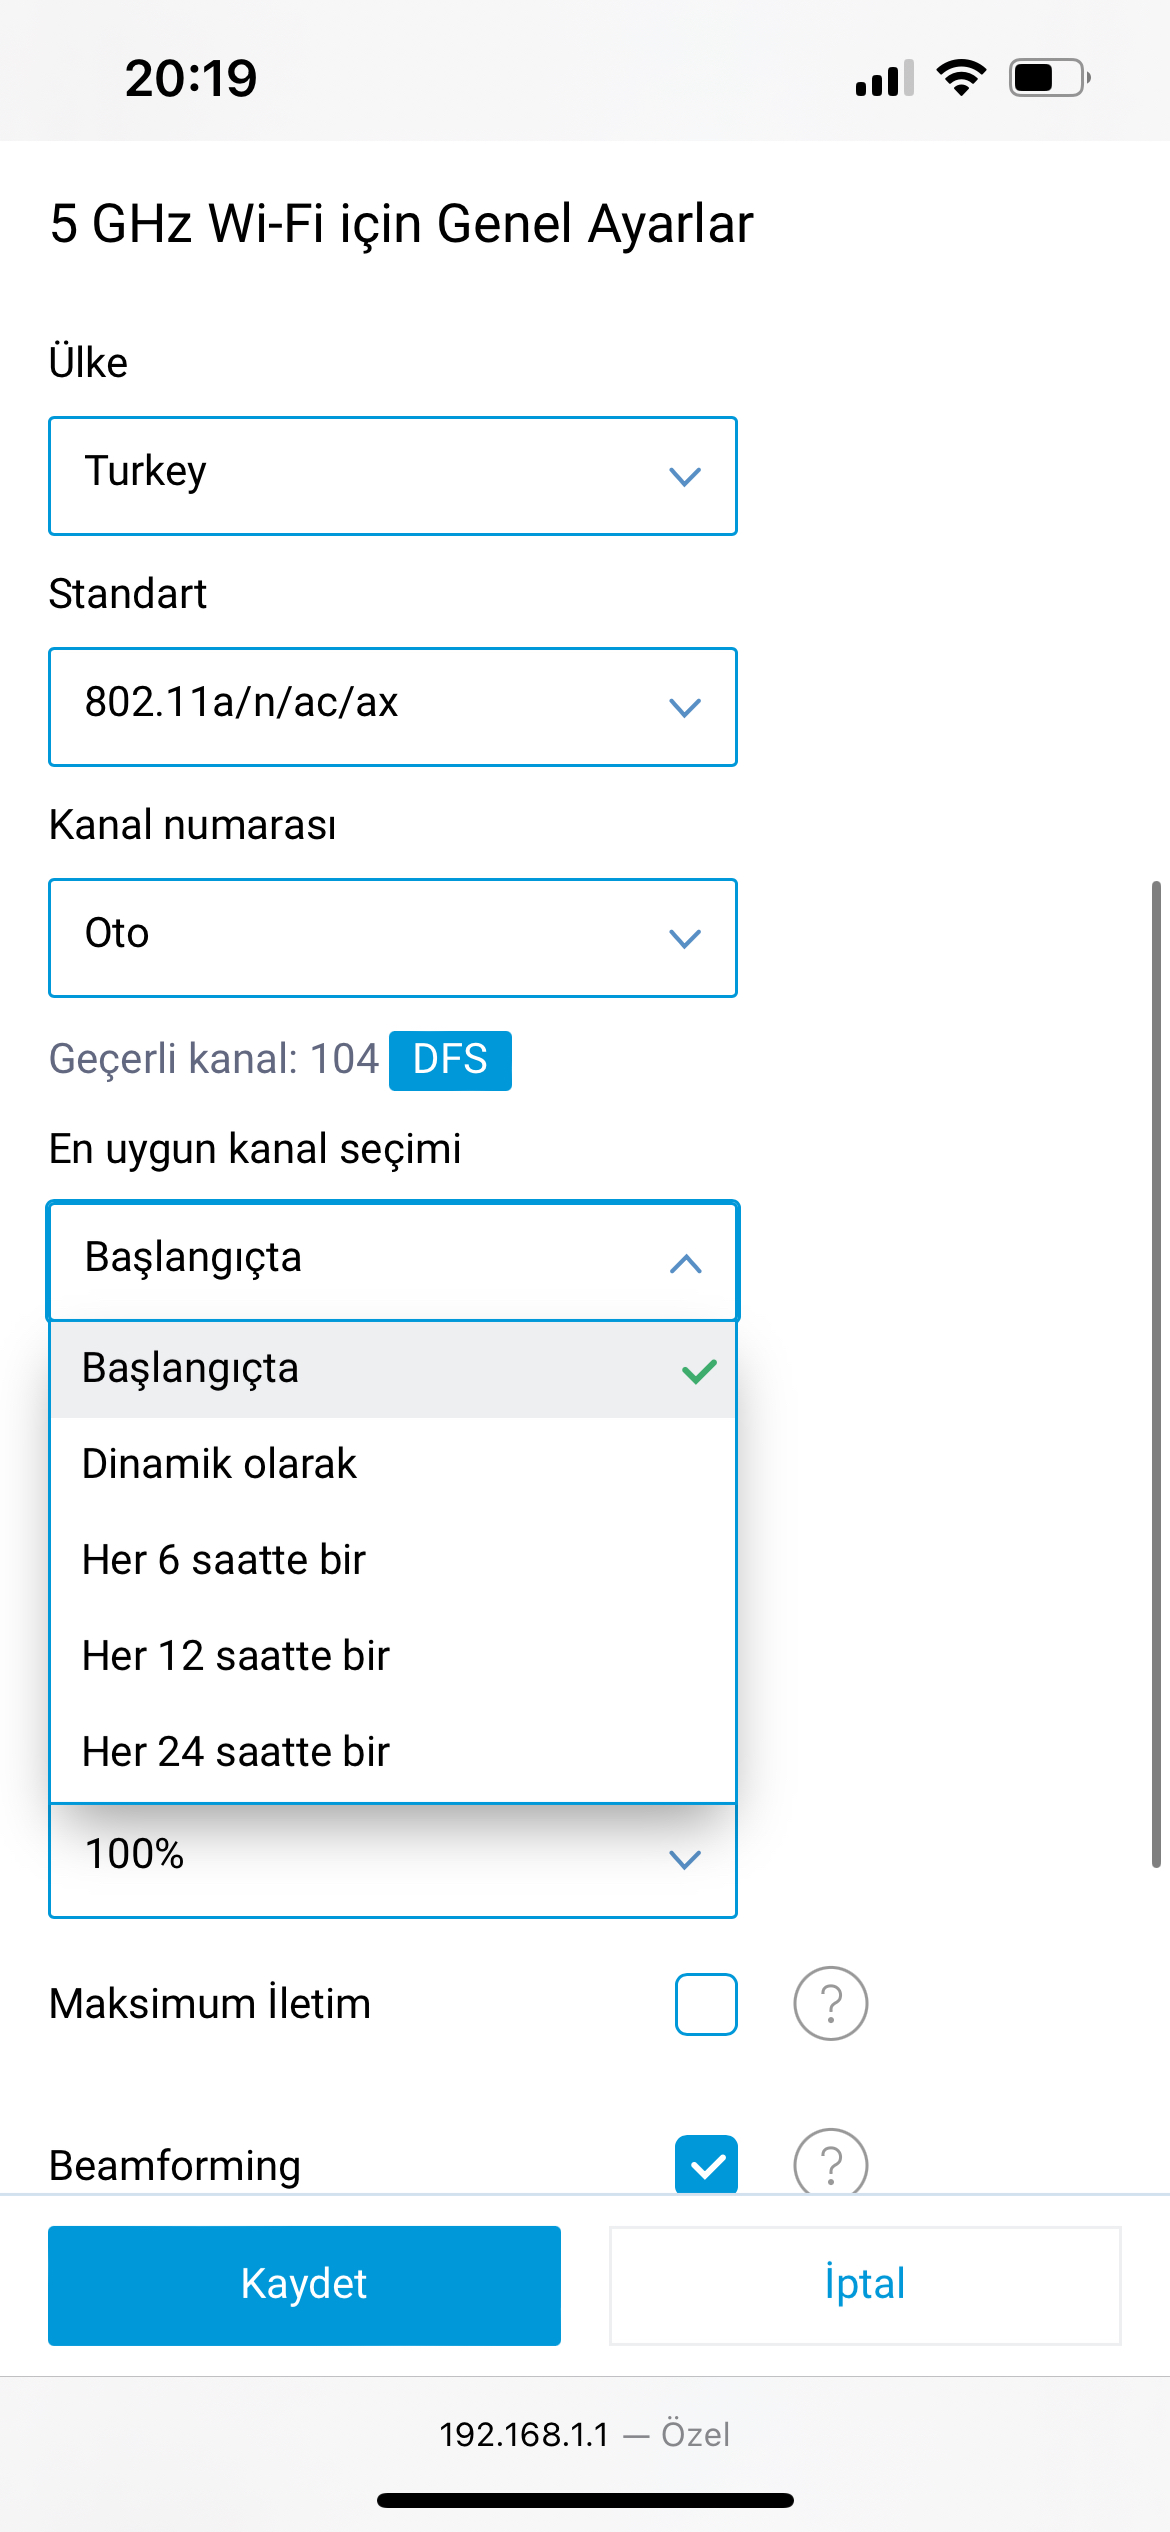Viewport: 1170px width, 2532px height.
Task: Save settings with Kaydet button
Action: coord(304,2285)
